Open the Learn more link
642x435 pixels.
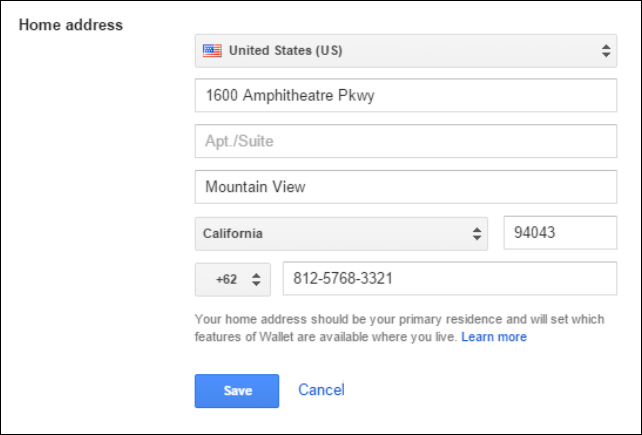click(x=494, y=337)
